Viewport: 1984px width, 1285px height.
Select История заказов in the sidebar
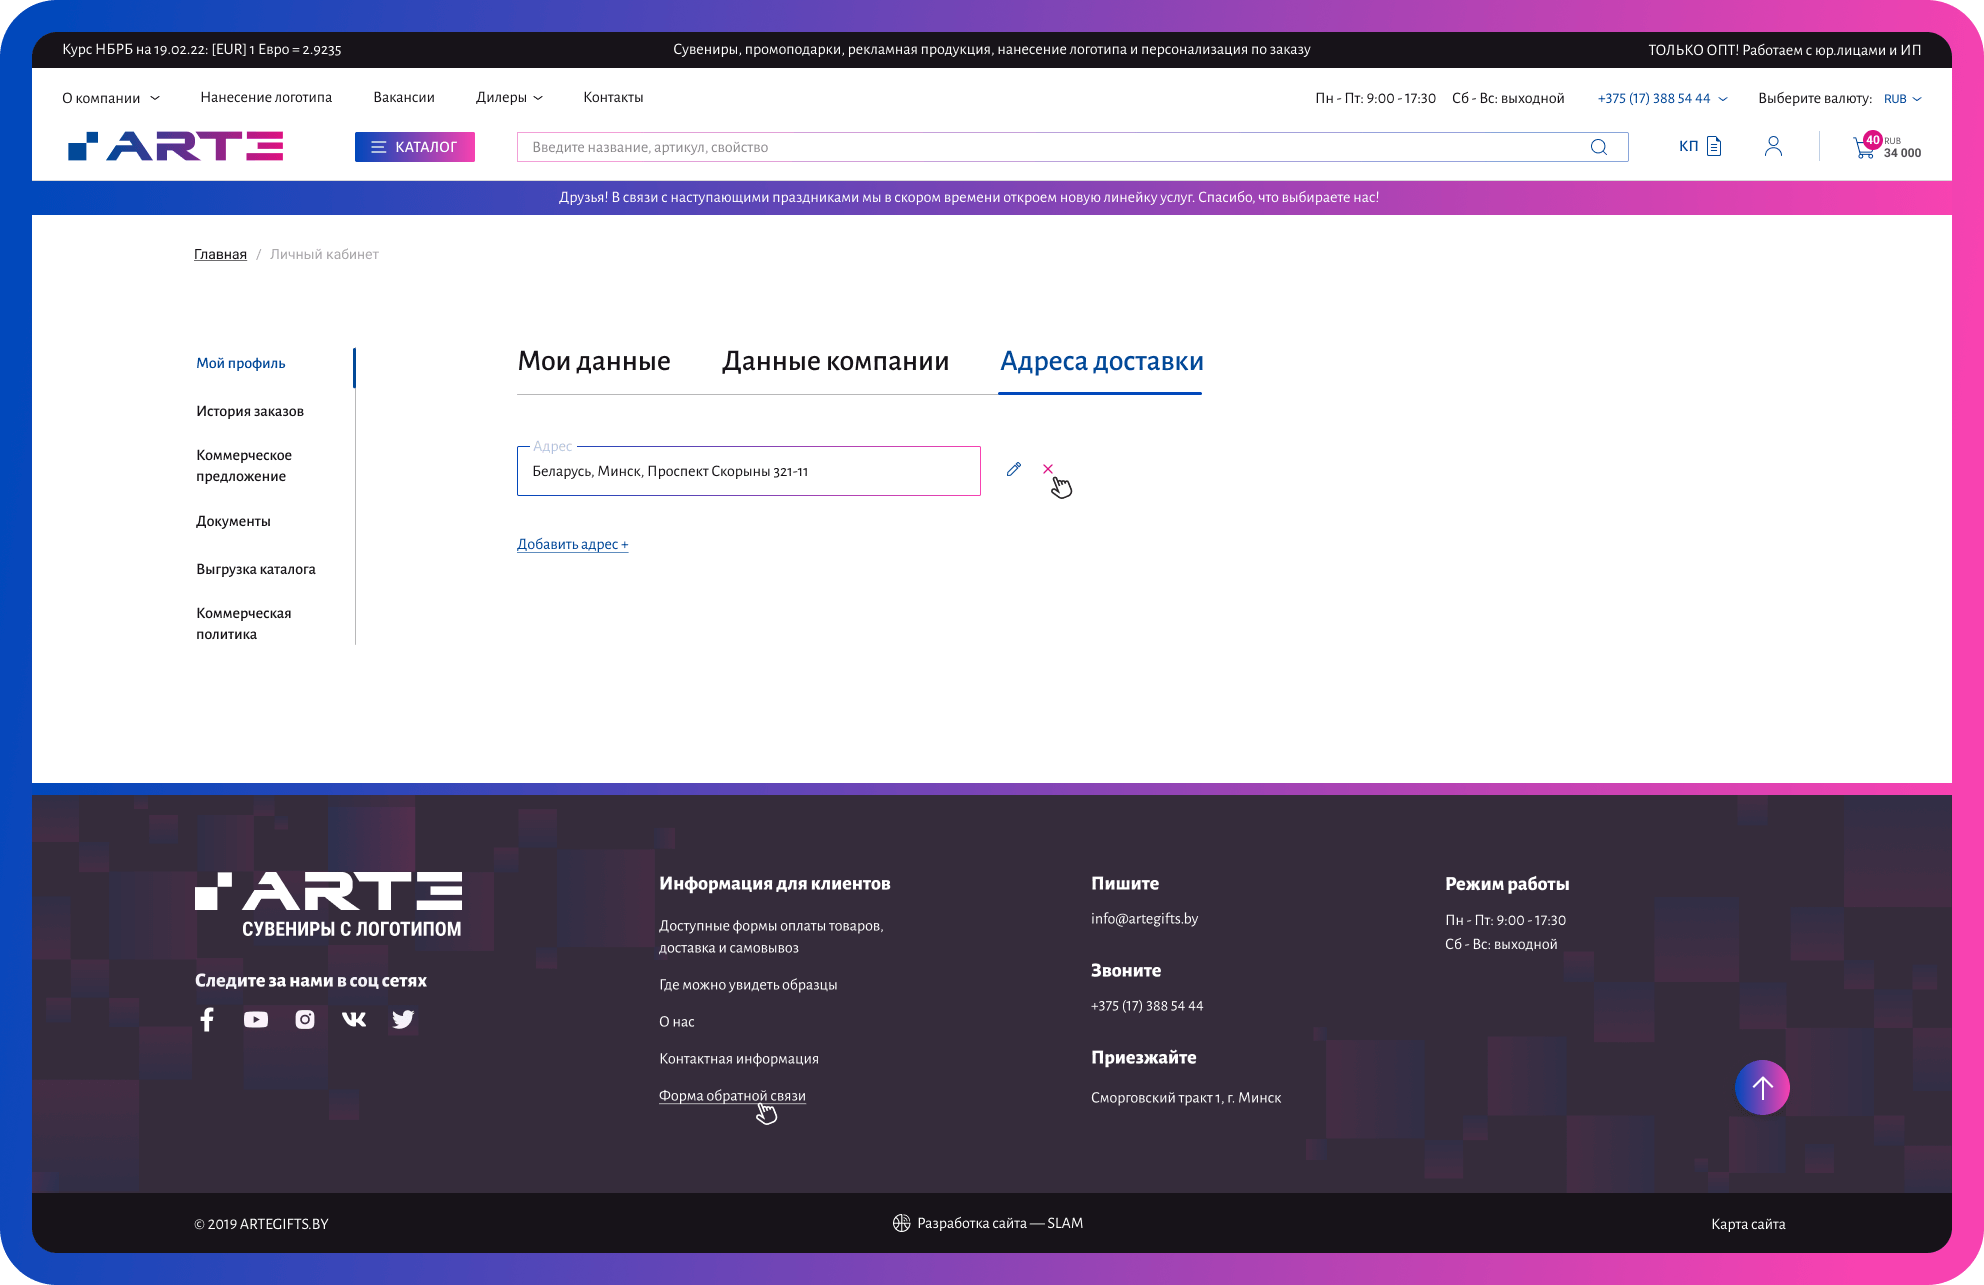(250, 411)
